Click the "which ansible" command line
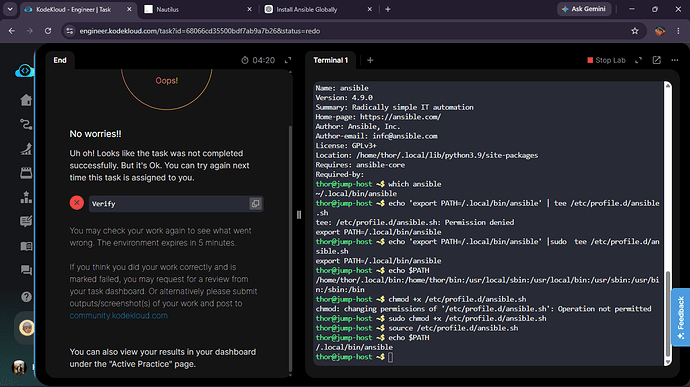The width and height of the screenshot is (690, 387). coord(378,184)
